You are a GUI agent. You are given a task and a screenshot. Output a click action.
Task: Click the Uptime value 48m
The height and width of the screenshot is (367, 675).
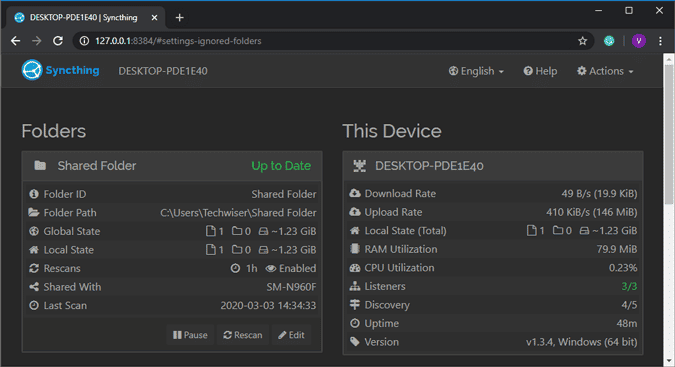[x=626, y=323]
